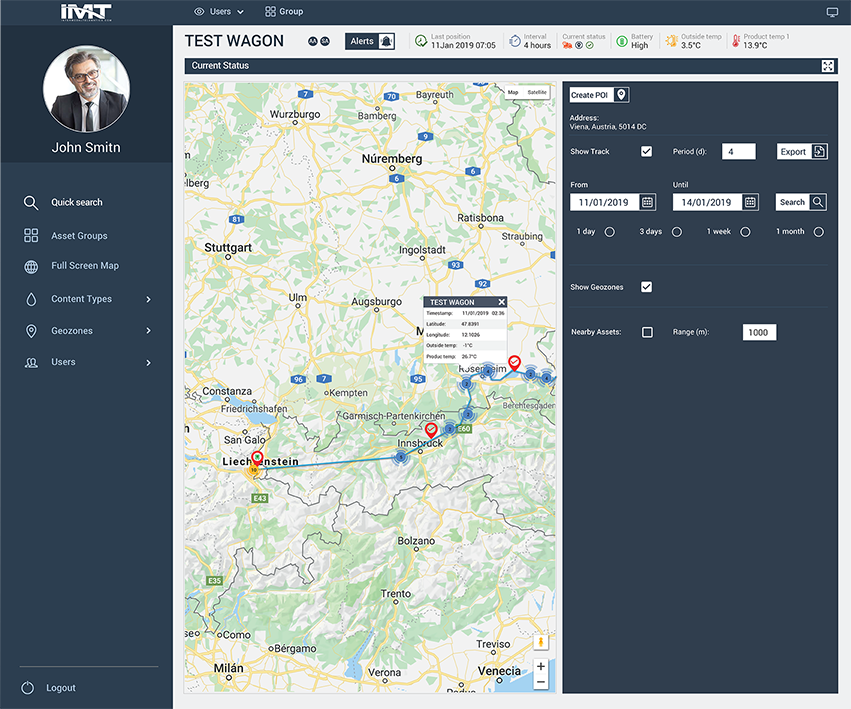
Task: Click the Alerts bell button
Action: click(370, 41)
